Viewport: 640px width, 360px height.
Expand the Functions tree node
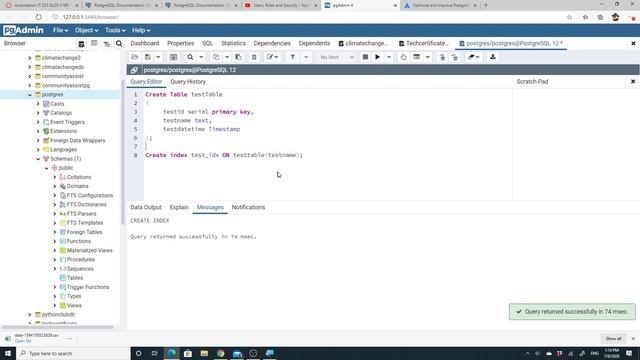click(55, 241)
